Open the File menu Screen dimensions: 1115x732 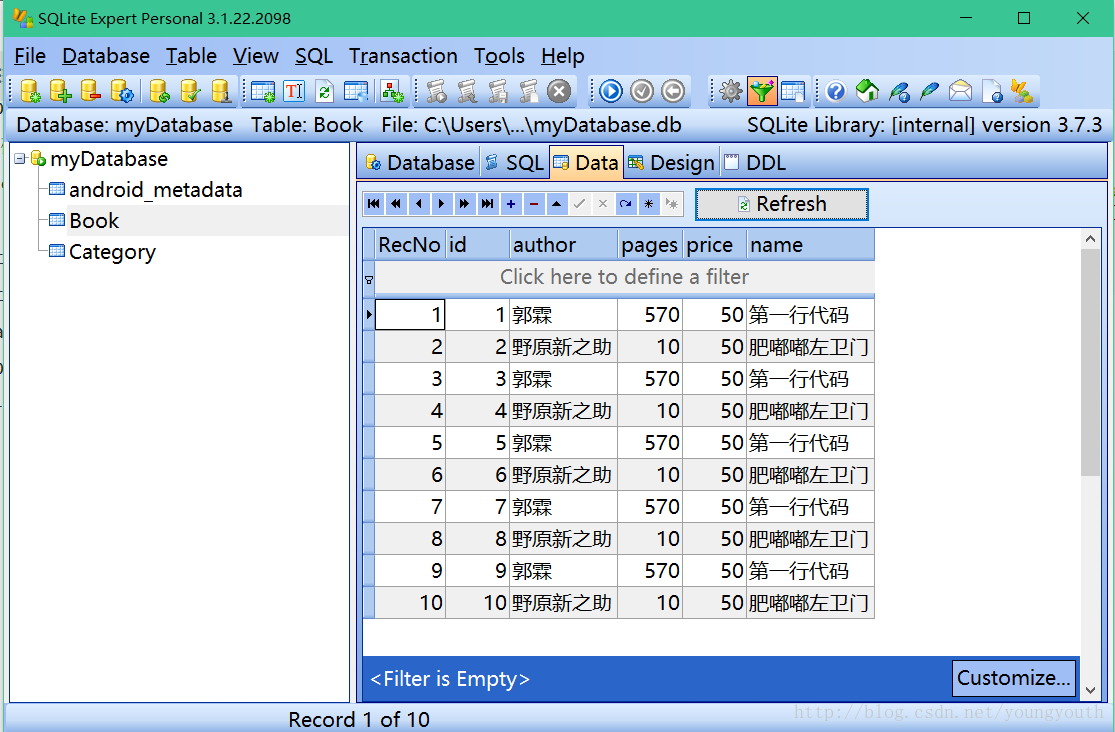click(x=30, y=56)
